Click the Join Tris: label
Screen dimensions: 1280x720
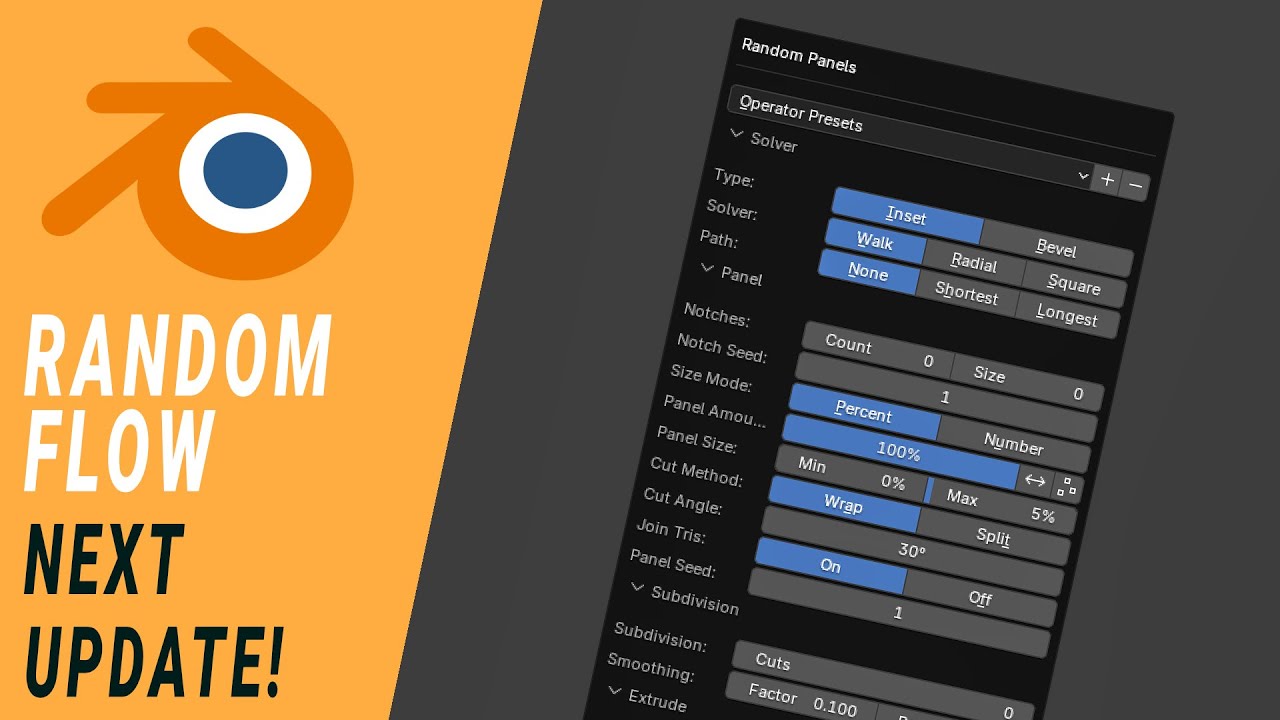[671, 530]
